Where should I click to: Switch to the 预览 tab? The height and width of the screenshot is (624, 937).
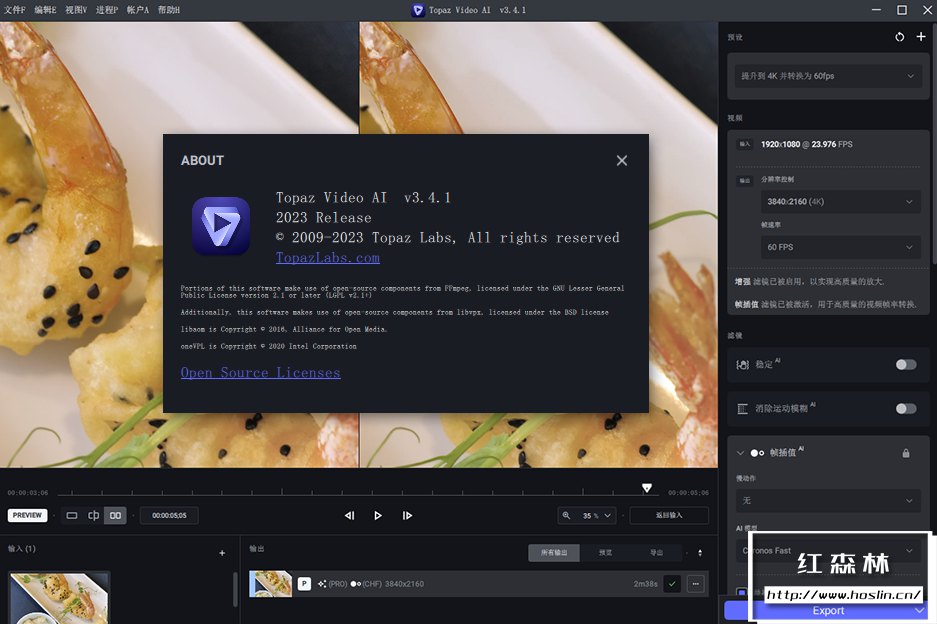(605, 553)
